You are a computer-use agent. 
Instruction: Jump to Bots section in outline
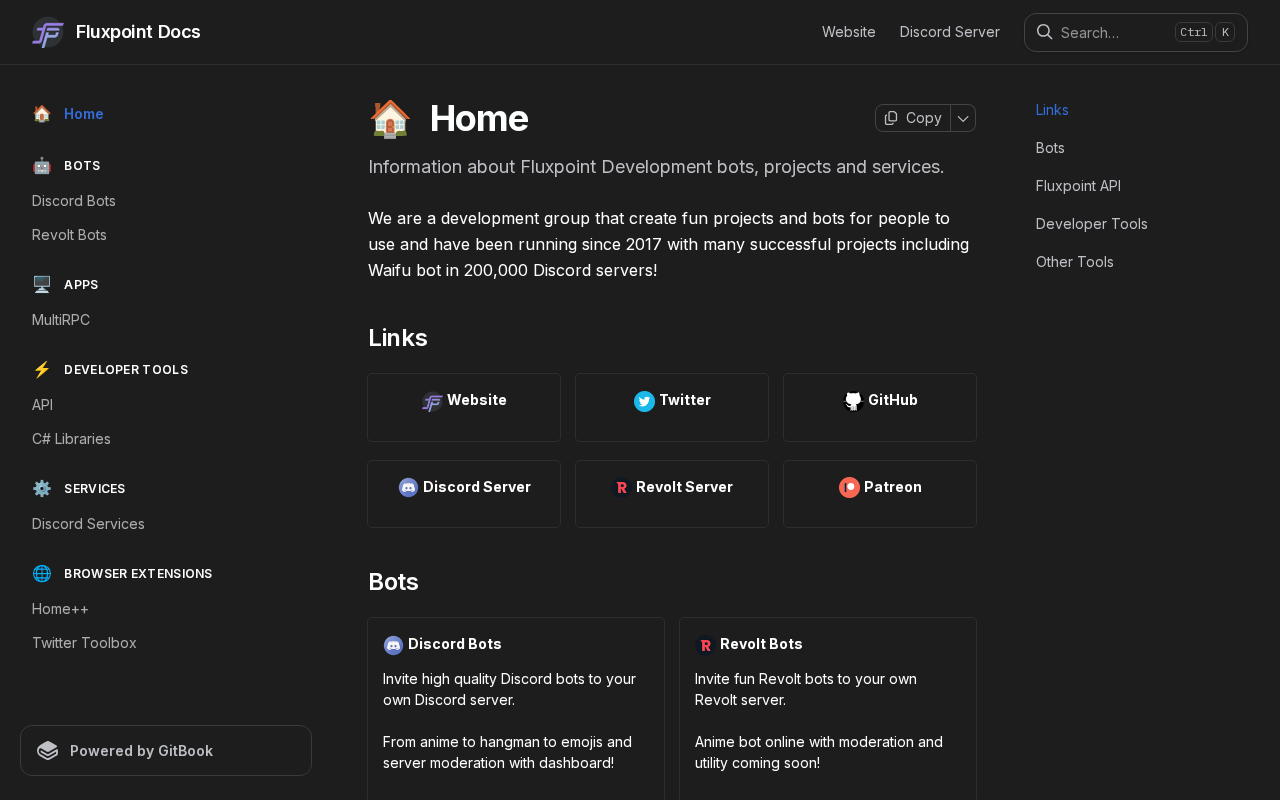click(1050, 148)
